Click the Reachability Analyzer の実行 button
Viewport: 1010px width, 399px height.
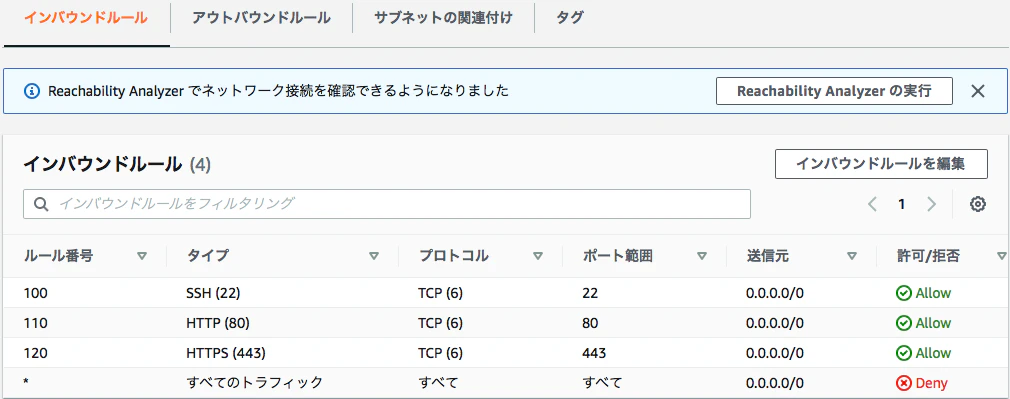(x=834, y=91)
